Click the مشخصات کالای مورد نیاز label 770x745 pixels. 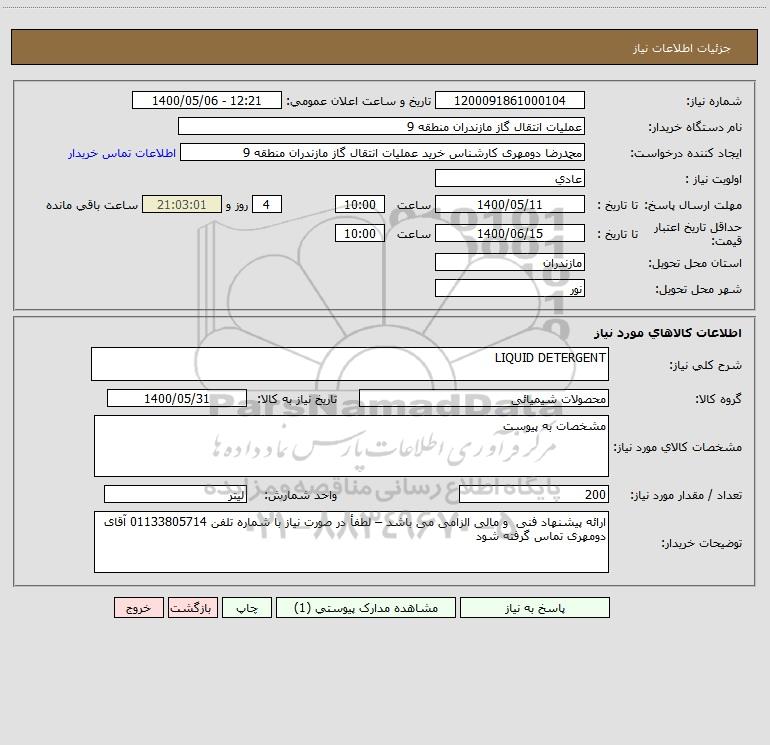(x=678, y=447)
